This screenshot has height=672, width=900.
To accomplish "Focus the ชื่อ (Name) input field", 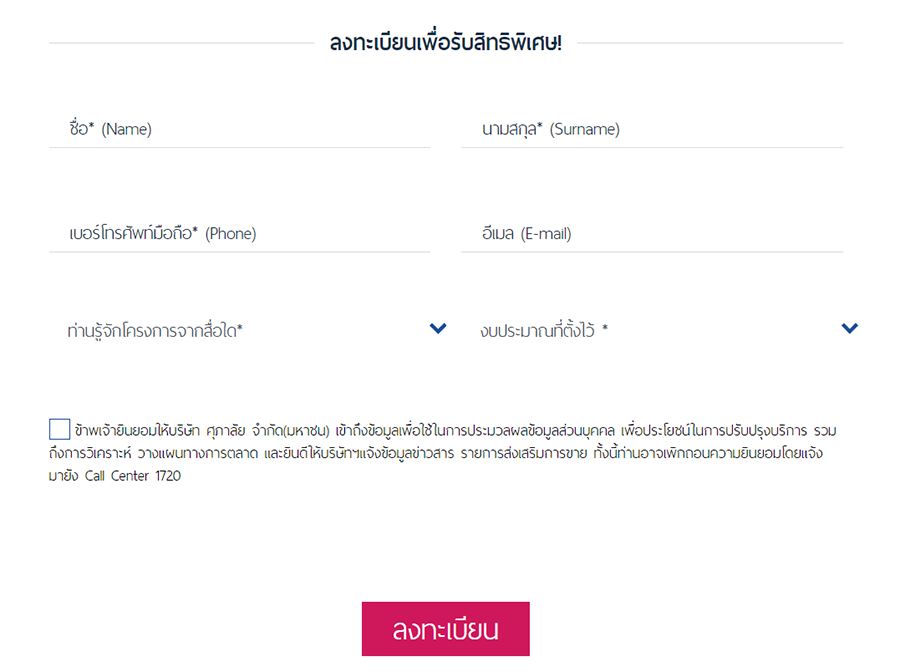I will click(x=240, y=129).
